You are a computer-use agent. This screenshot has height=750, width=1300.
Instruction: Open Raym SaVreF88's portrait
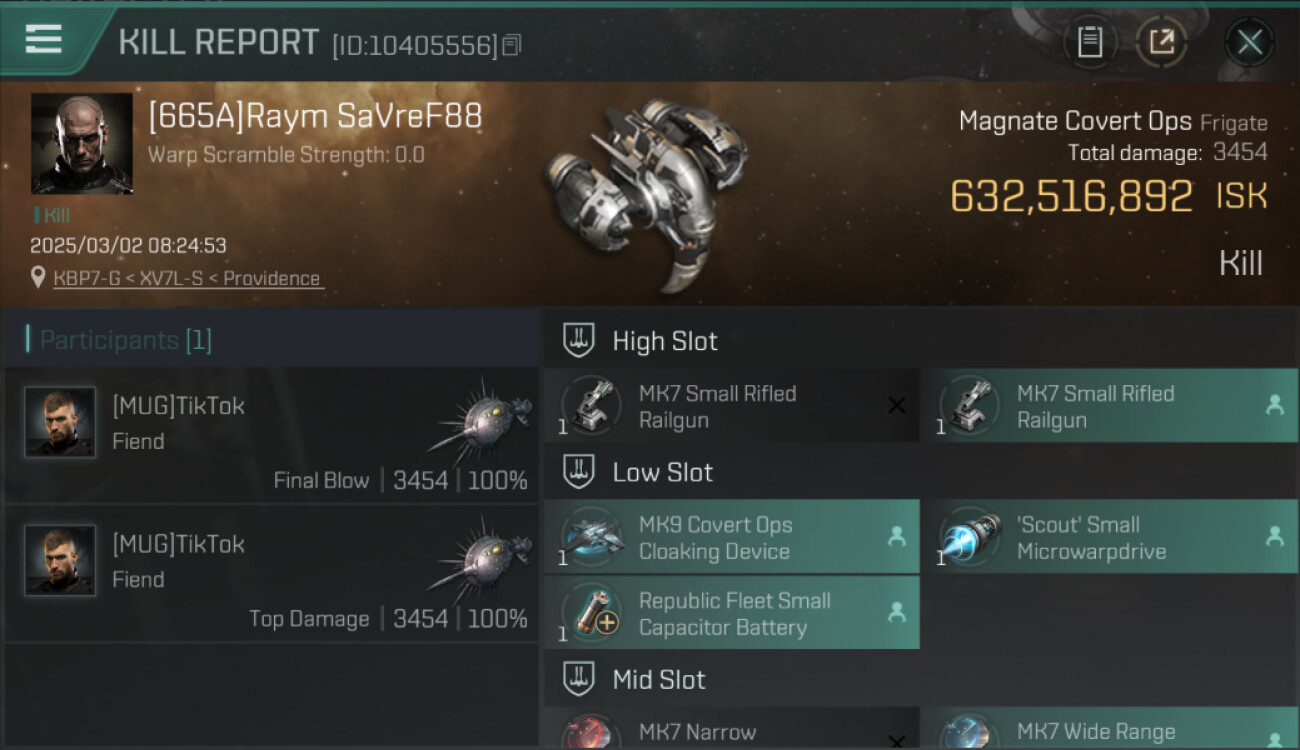point(82,143)
